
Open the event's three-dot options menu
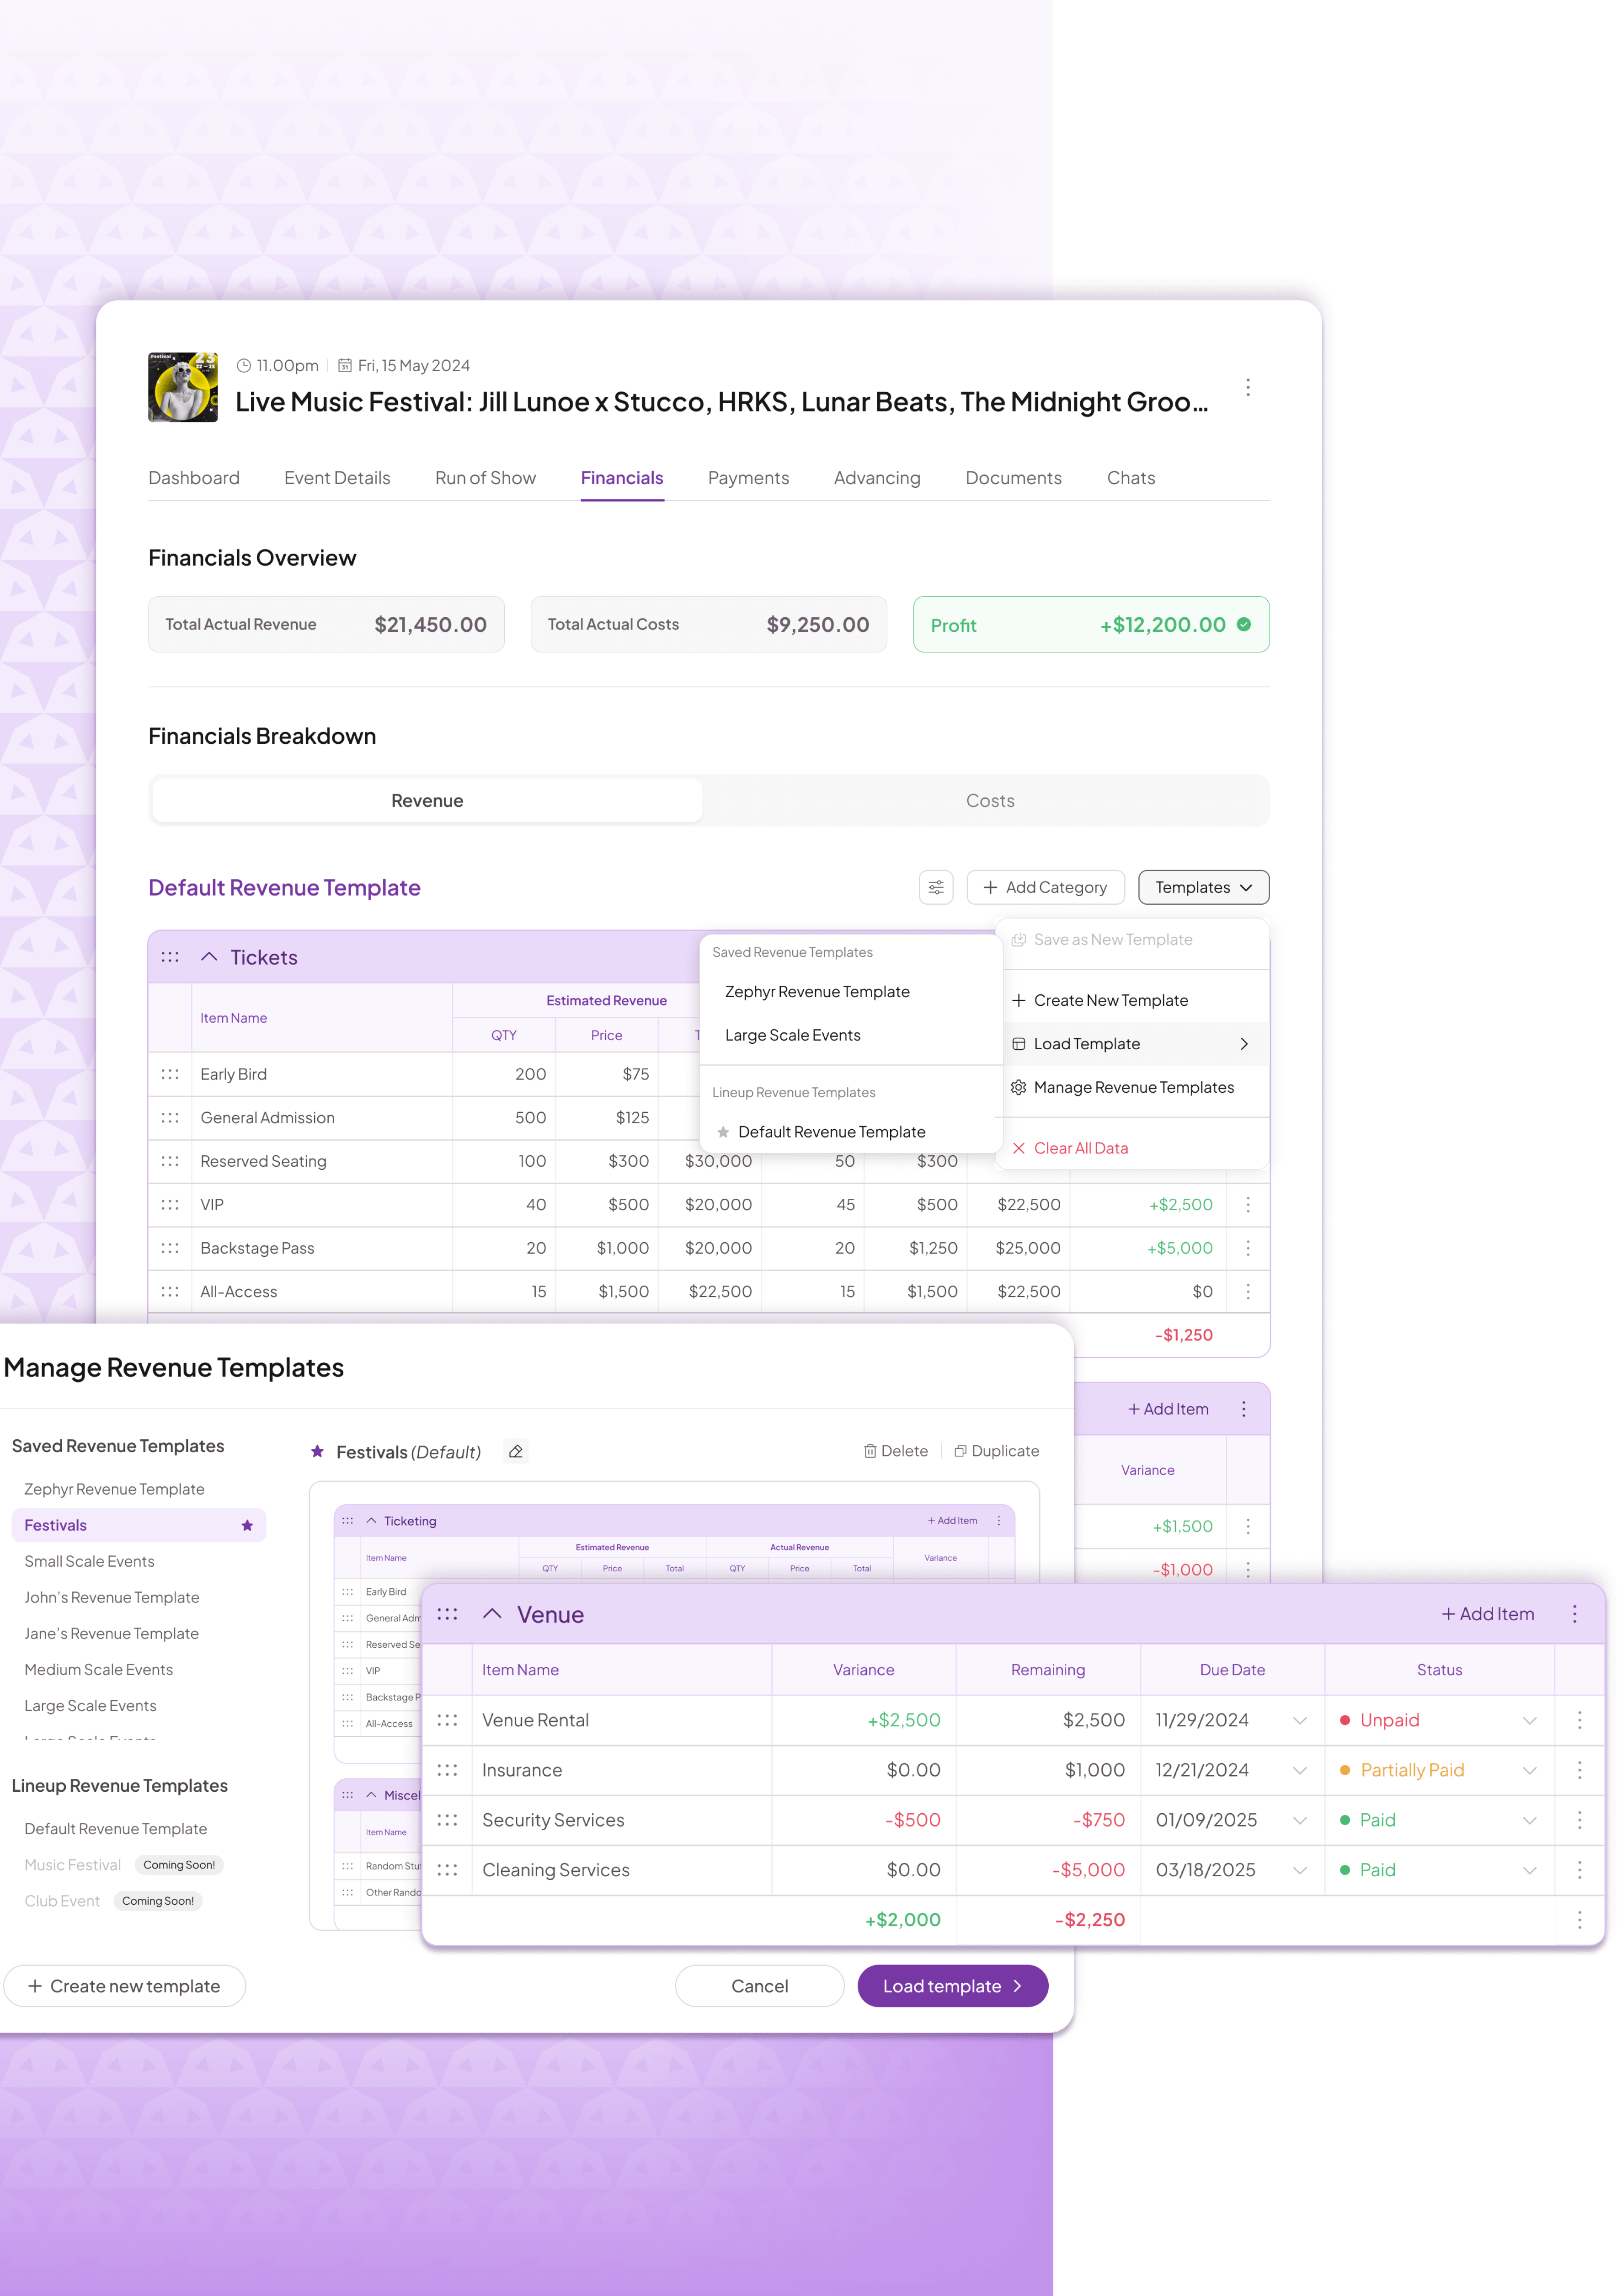tap(1247, 387)
